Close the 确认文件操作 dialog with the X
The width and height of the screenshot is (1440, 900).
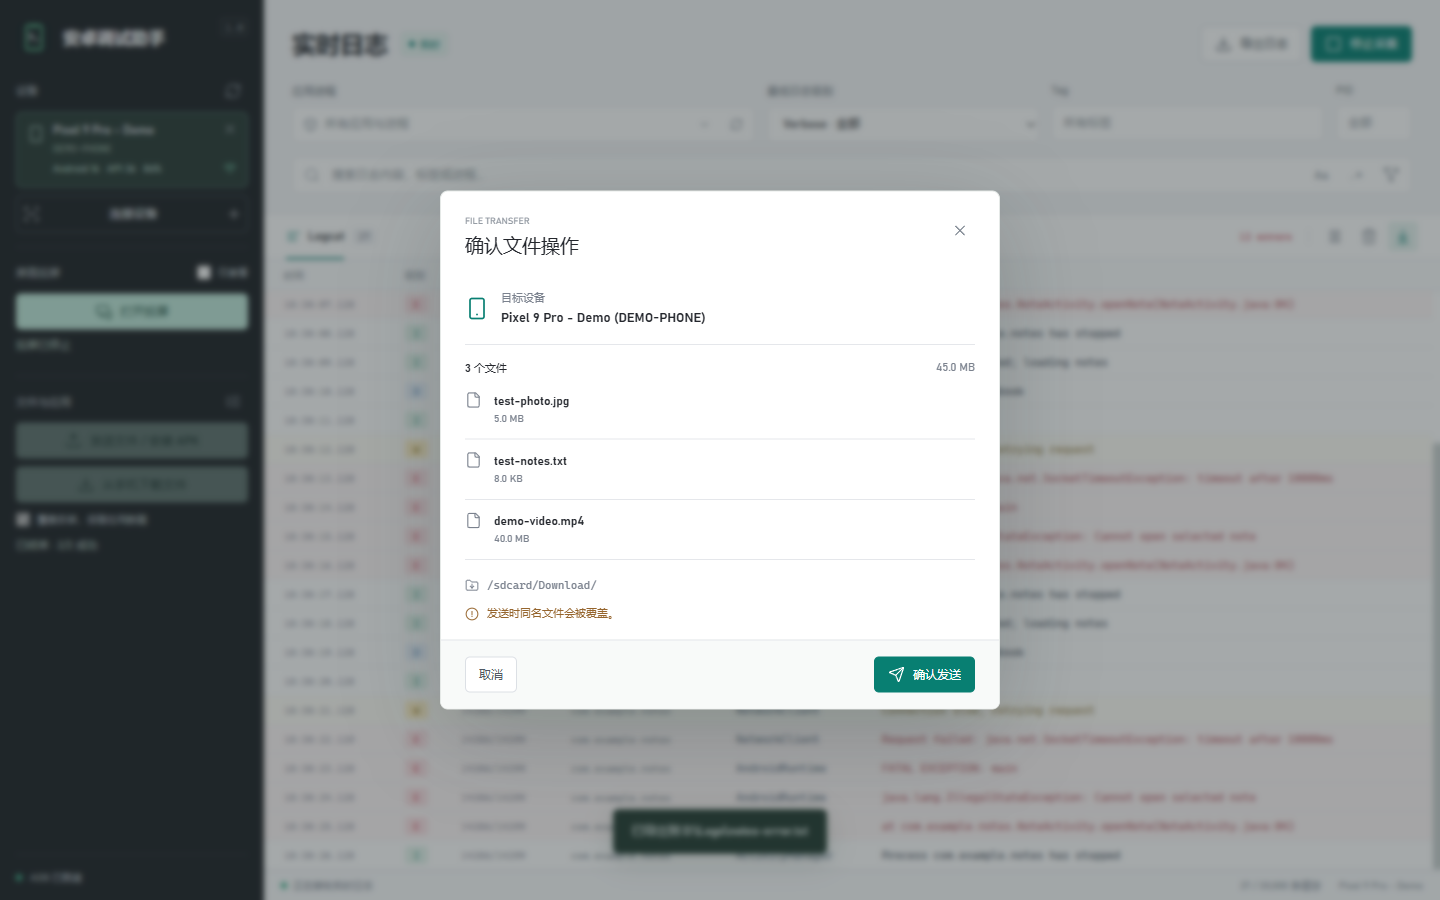[x=960, y=231]
